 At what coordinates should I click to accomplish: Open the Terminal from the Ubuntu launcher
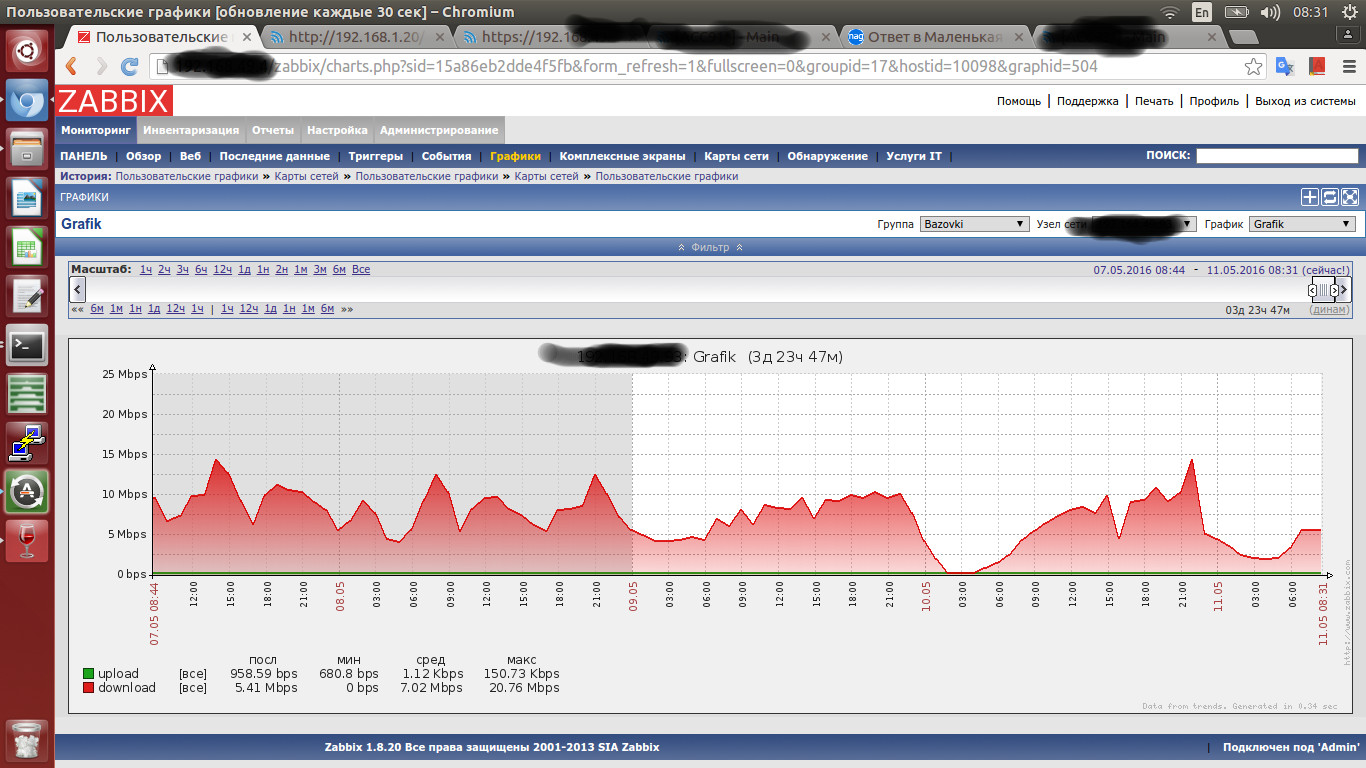pyautogui.click(x=27, y=345)
